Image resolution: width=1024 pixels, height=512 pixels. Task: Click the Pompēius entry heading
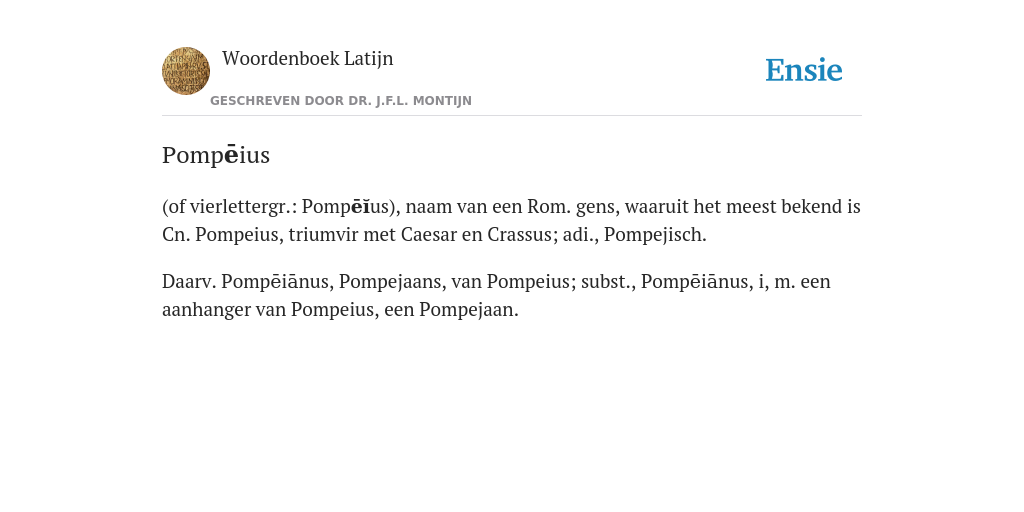tap(216, 155)
